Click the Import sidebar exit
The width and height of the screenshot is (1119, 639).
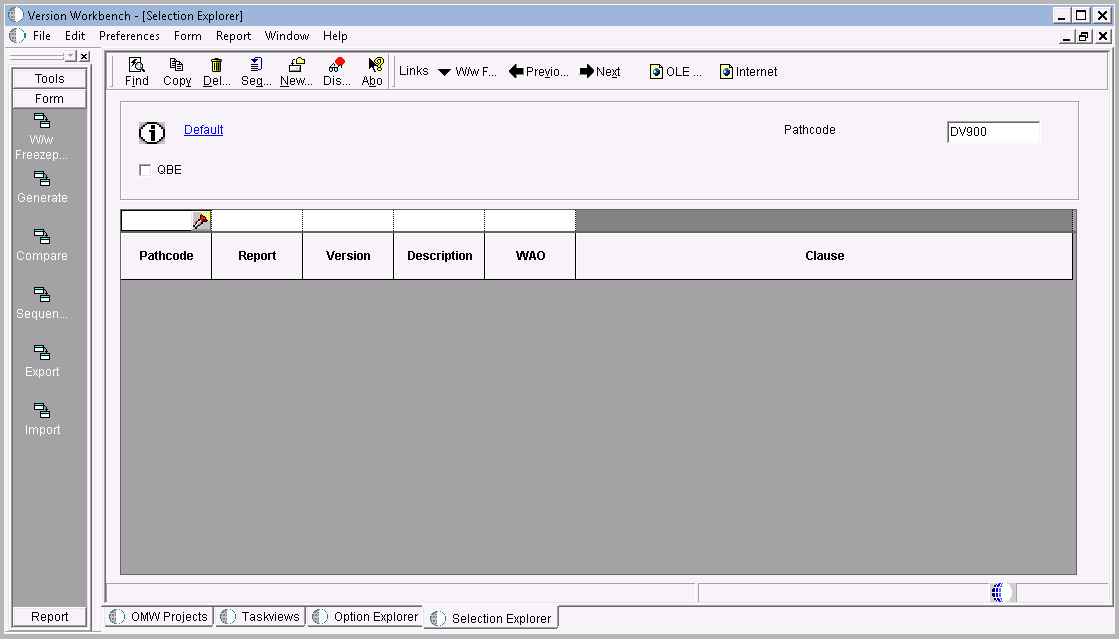click(x=41, y=418)
